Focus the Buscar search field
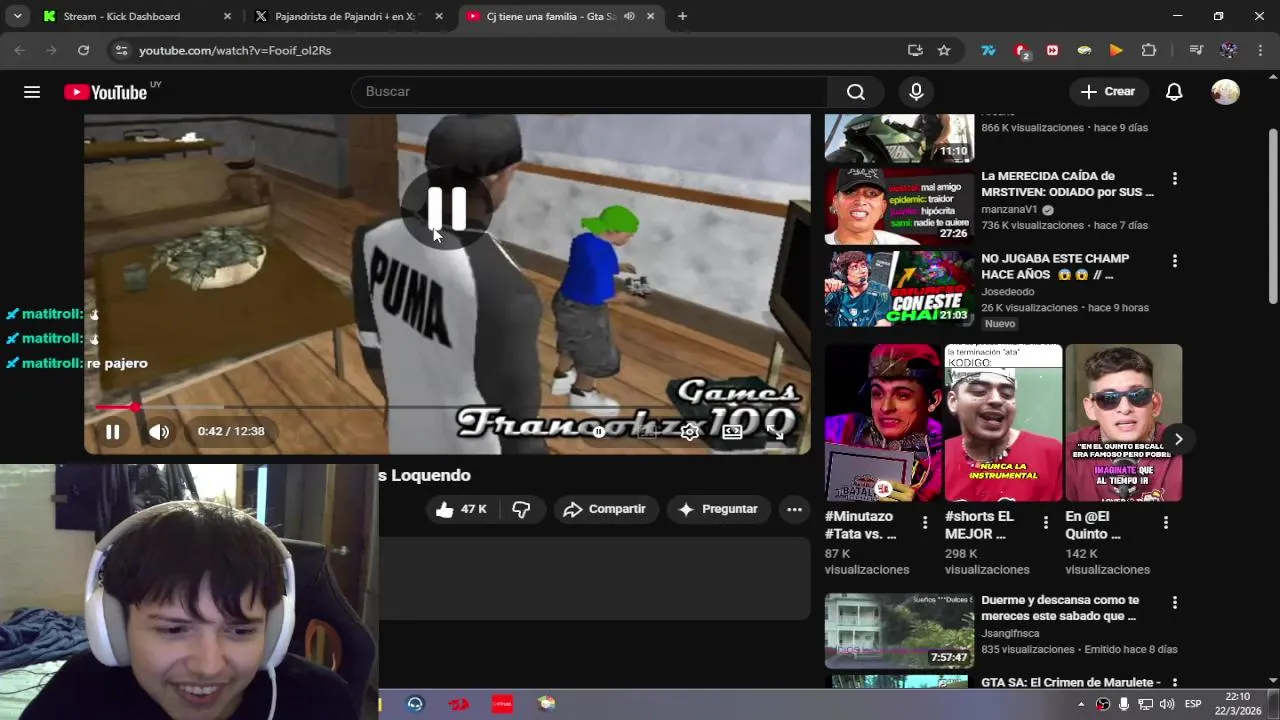The height and width of the screenshot is (720, 1280). [x=590, y=92]
